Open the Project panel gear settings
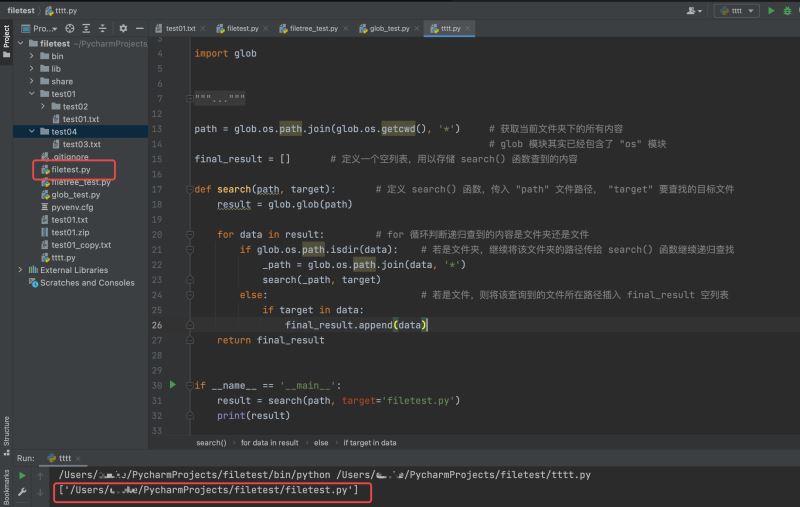 [123, 28]
